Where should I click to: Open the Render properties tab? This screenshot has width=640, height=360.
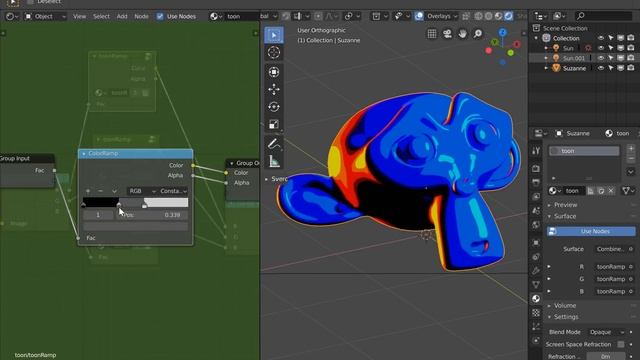click(x=536, y=168)
